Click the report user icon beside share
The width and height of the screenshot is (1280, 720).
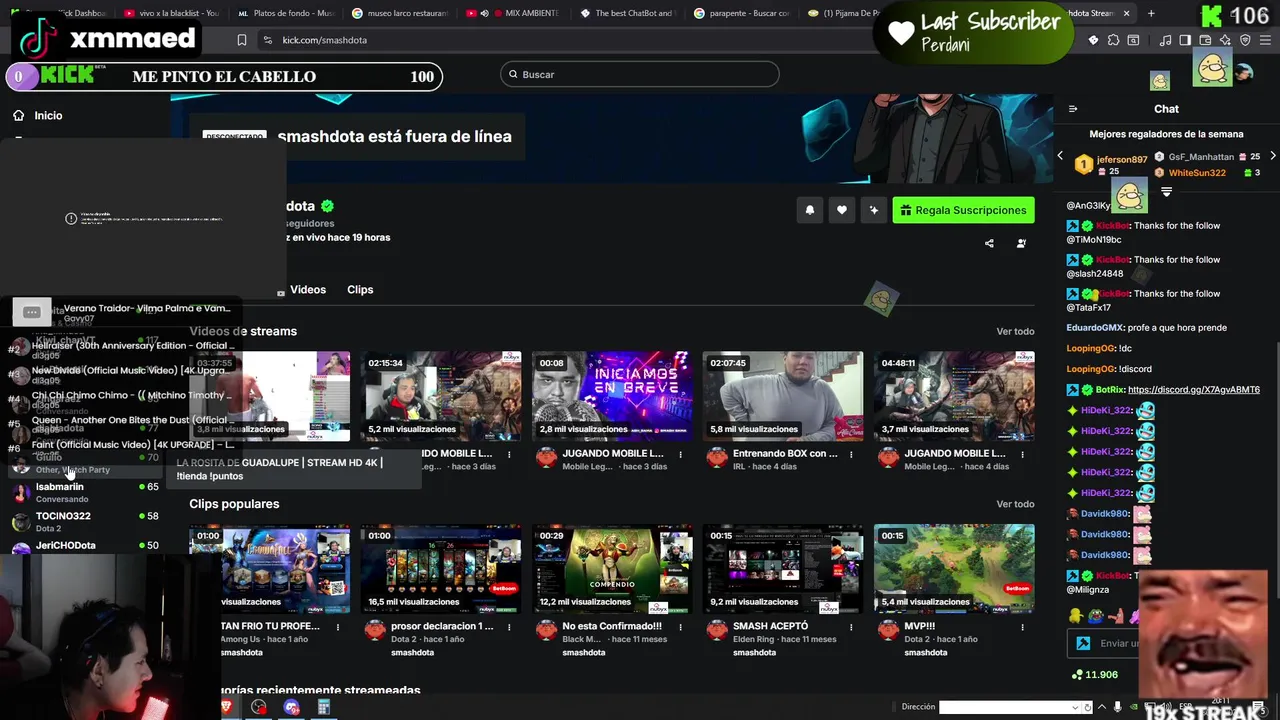click(x=1021, y=243)
